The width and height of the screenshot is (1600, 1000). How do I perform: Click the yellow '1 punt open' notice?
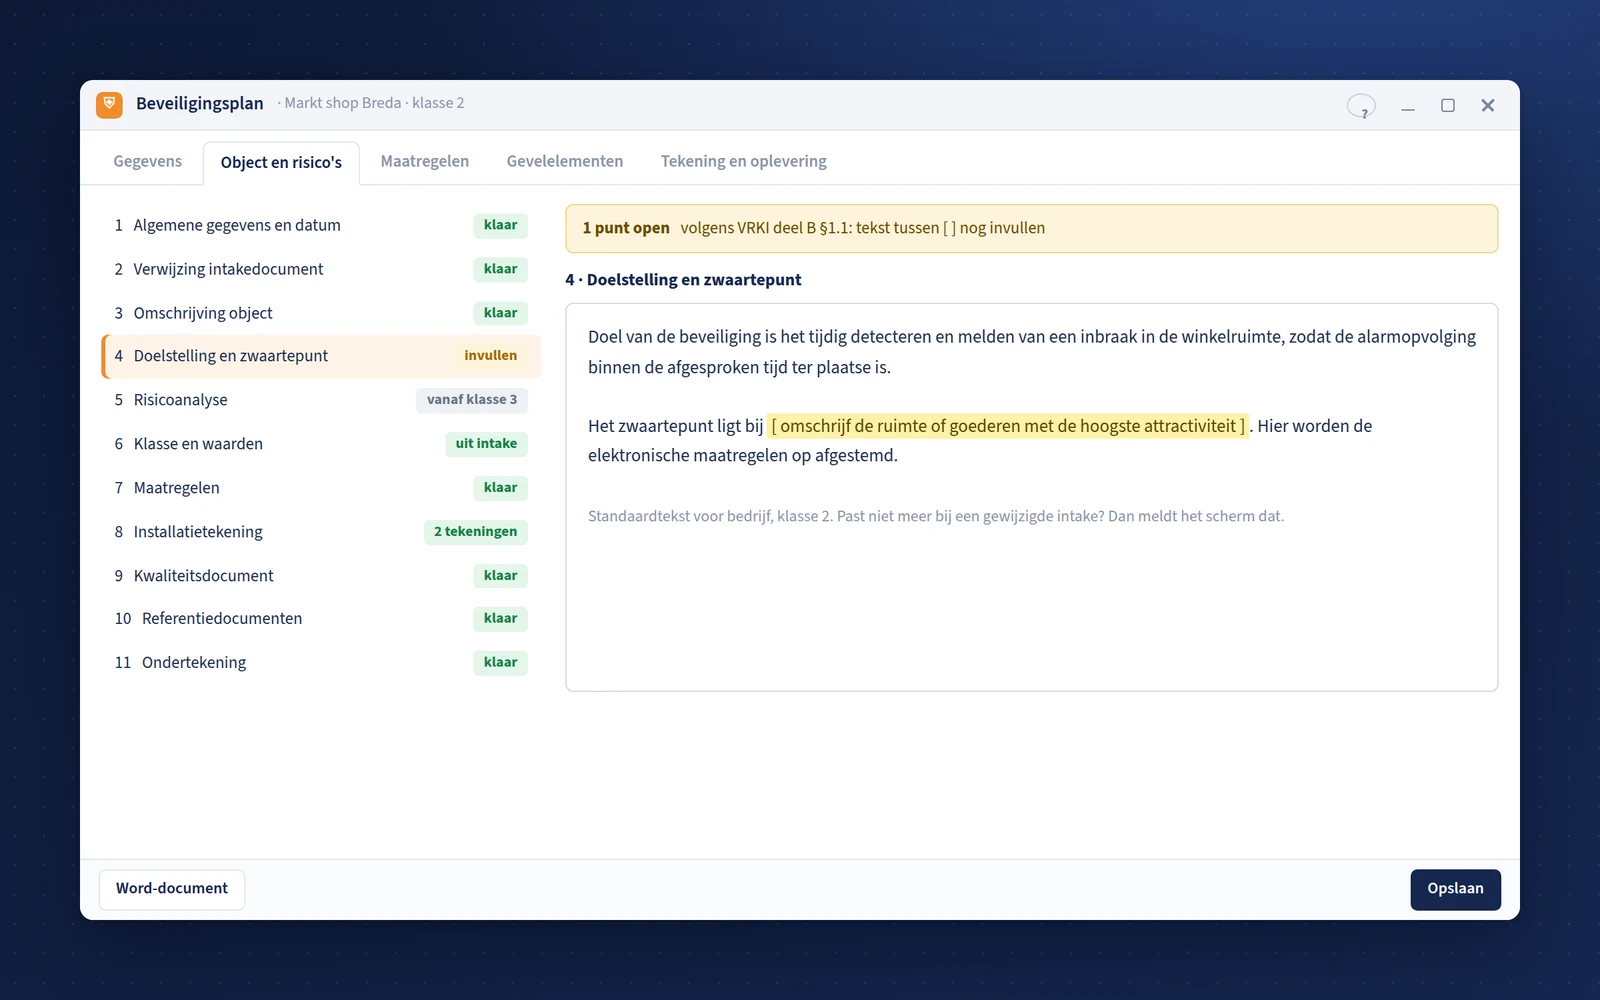tap(1031, 229)
